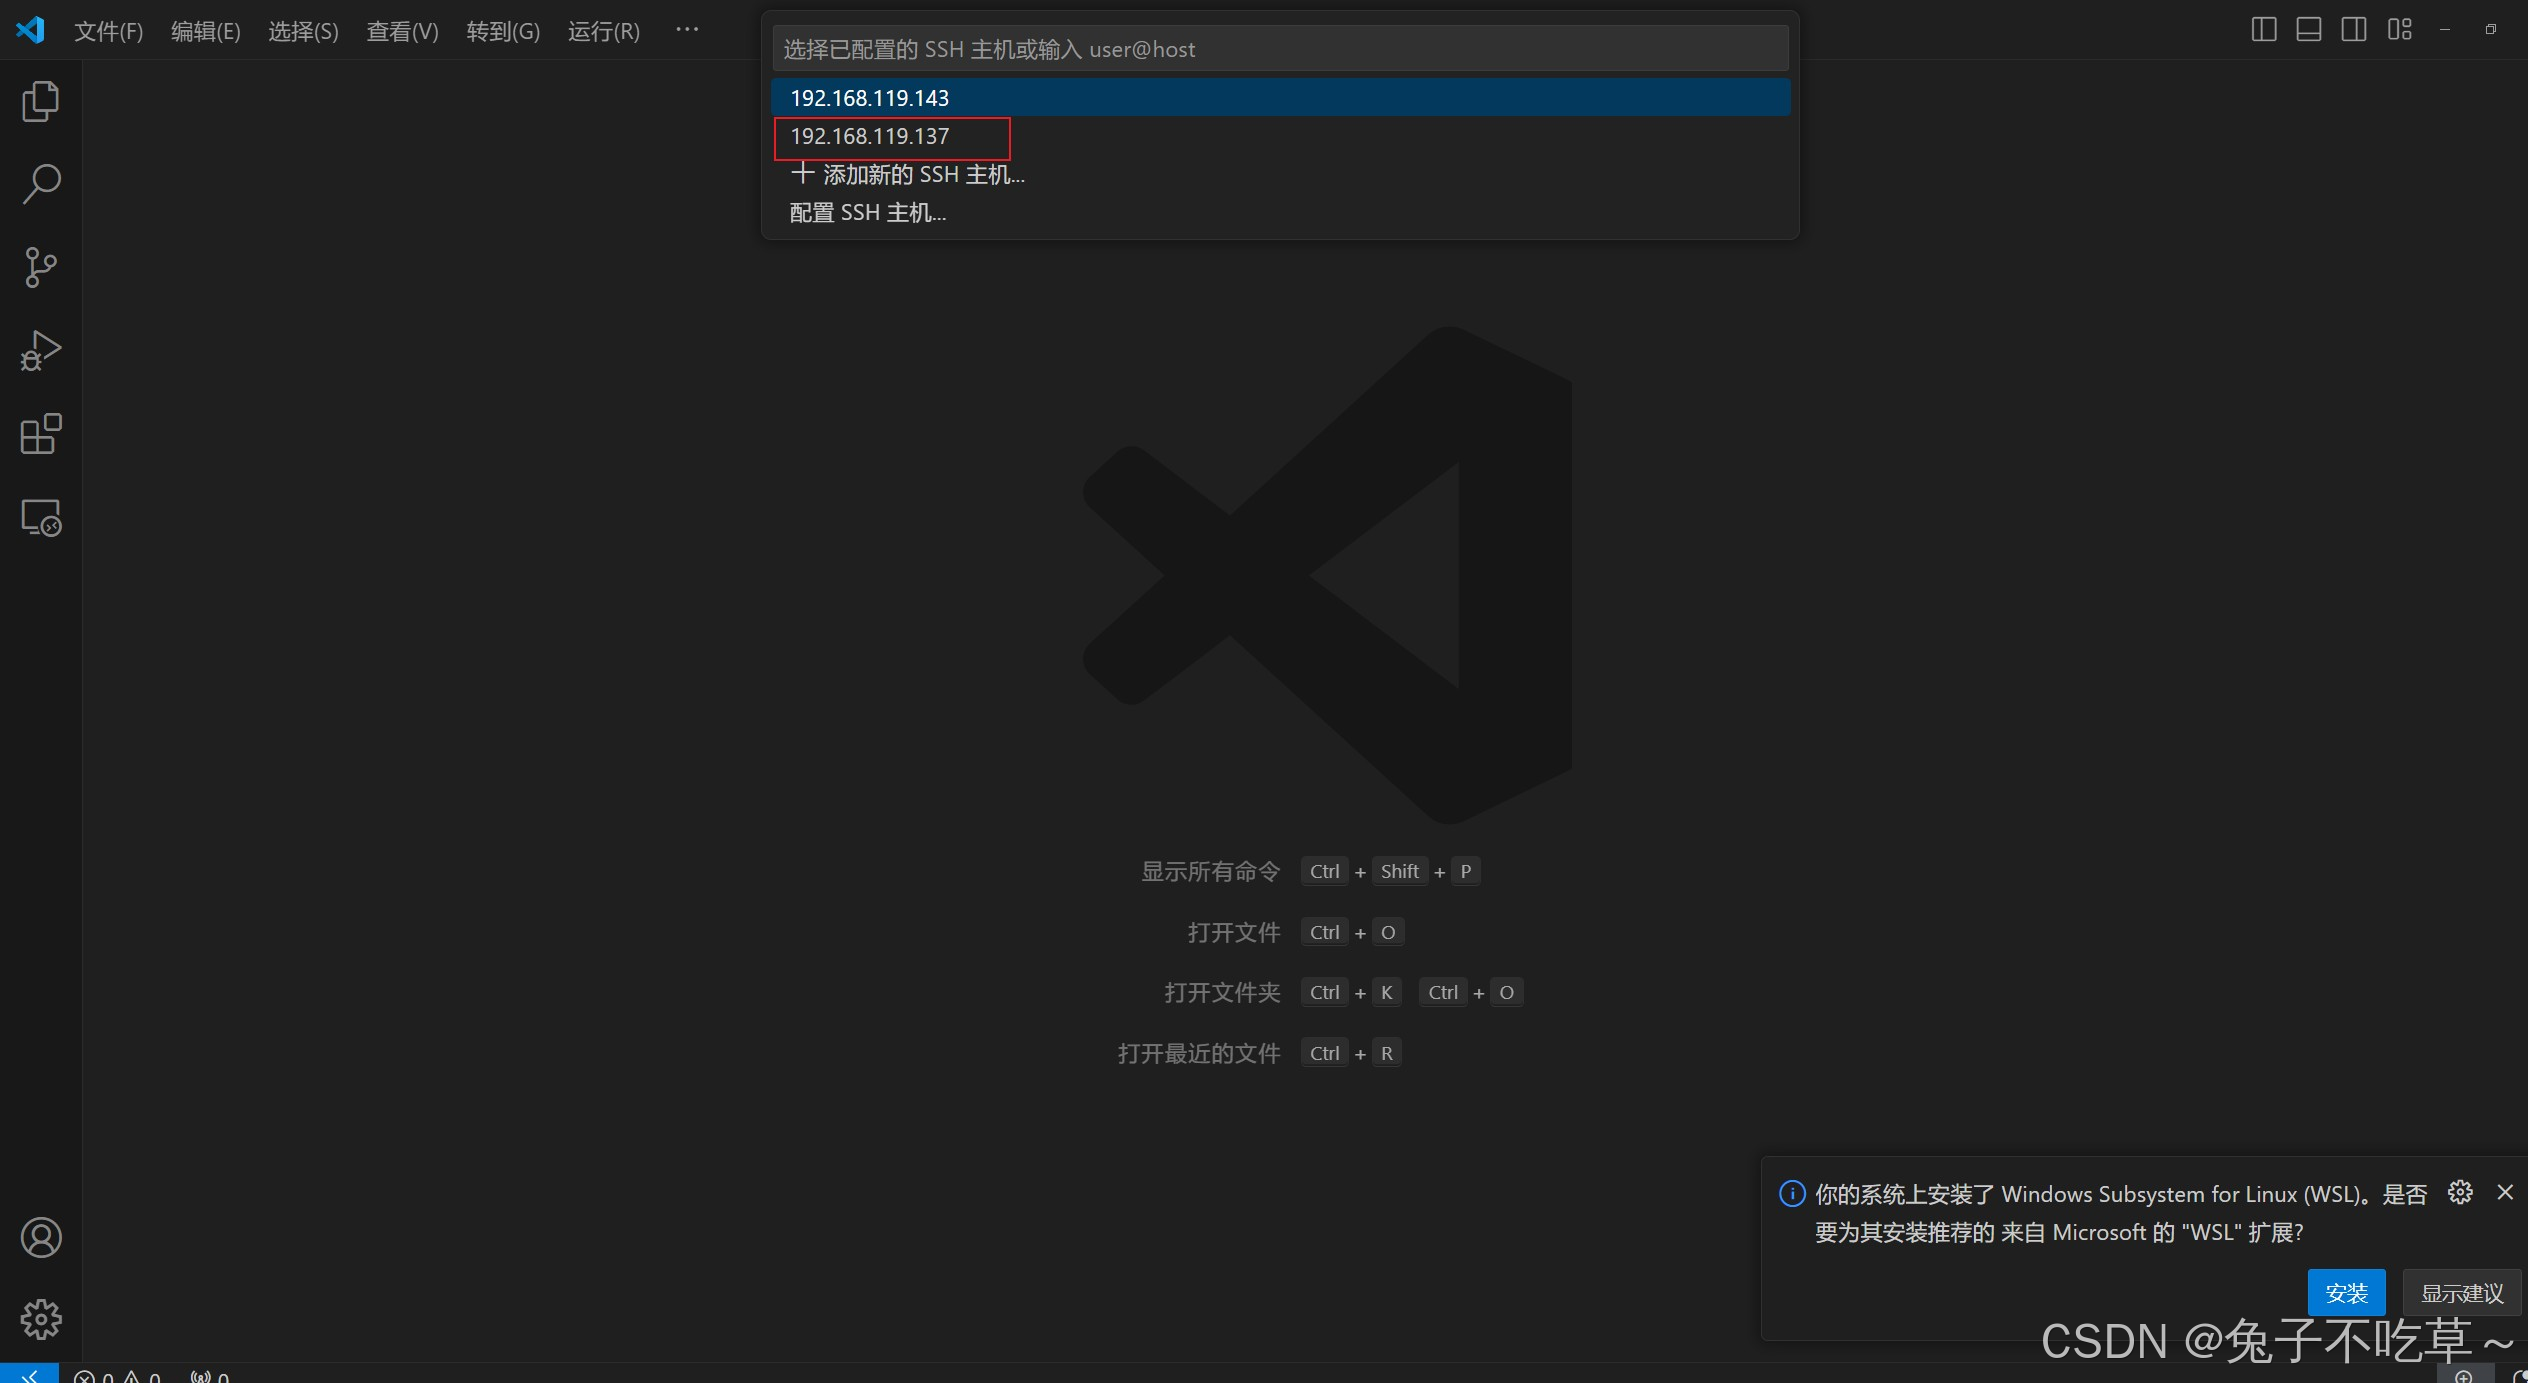Screen dimensions: 2528x1383
Task: Click the 显示所有命令 shortcut hint
Action: 1210,871
